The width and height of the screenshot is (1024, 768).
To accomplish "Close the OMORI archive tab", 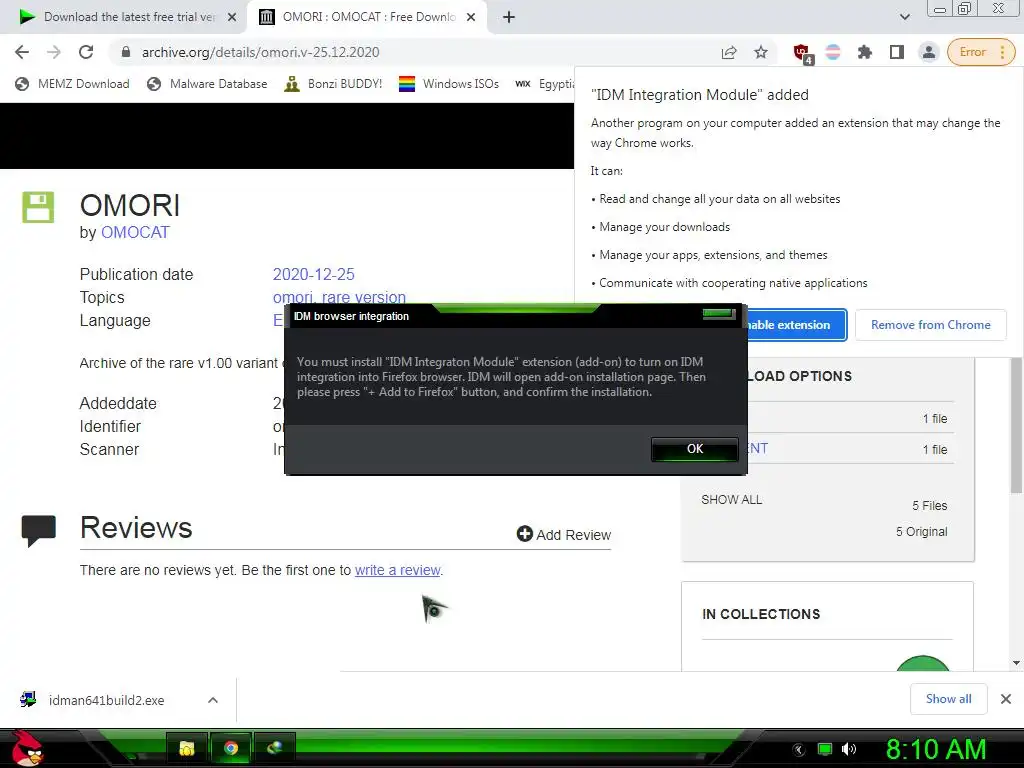I will [x=471, y=17].
